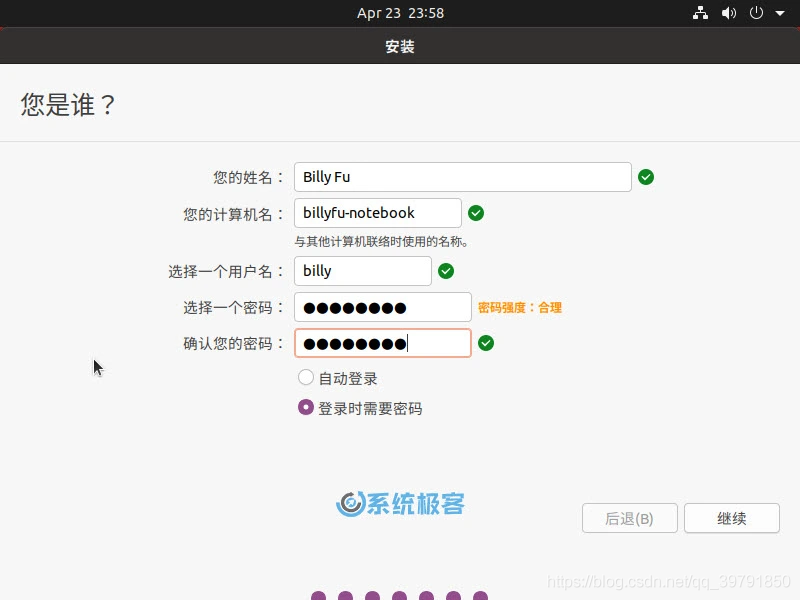Click the checkmark beside confirm password field
The height and width of the screenshot is (600, 800).
[486, 343]
